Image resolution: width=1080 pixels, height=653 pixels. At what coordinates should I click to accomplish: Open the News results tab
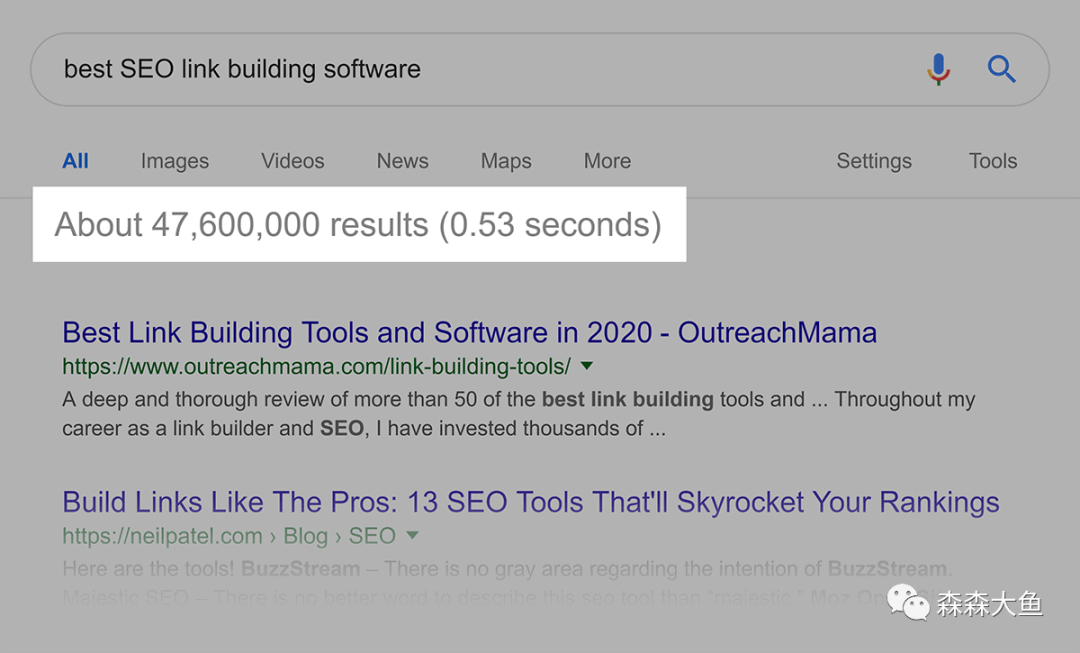point(402,161)
